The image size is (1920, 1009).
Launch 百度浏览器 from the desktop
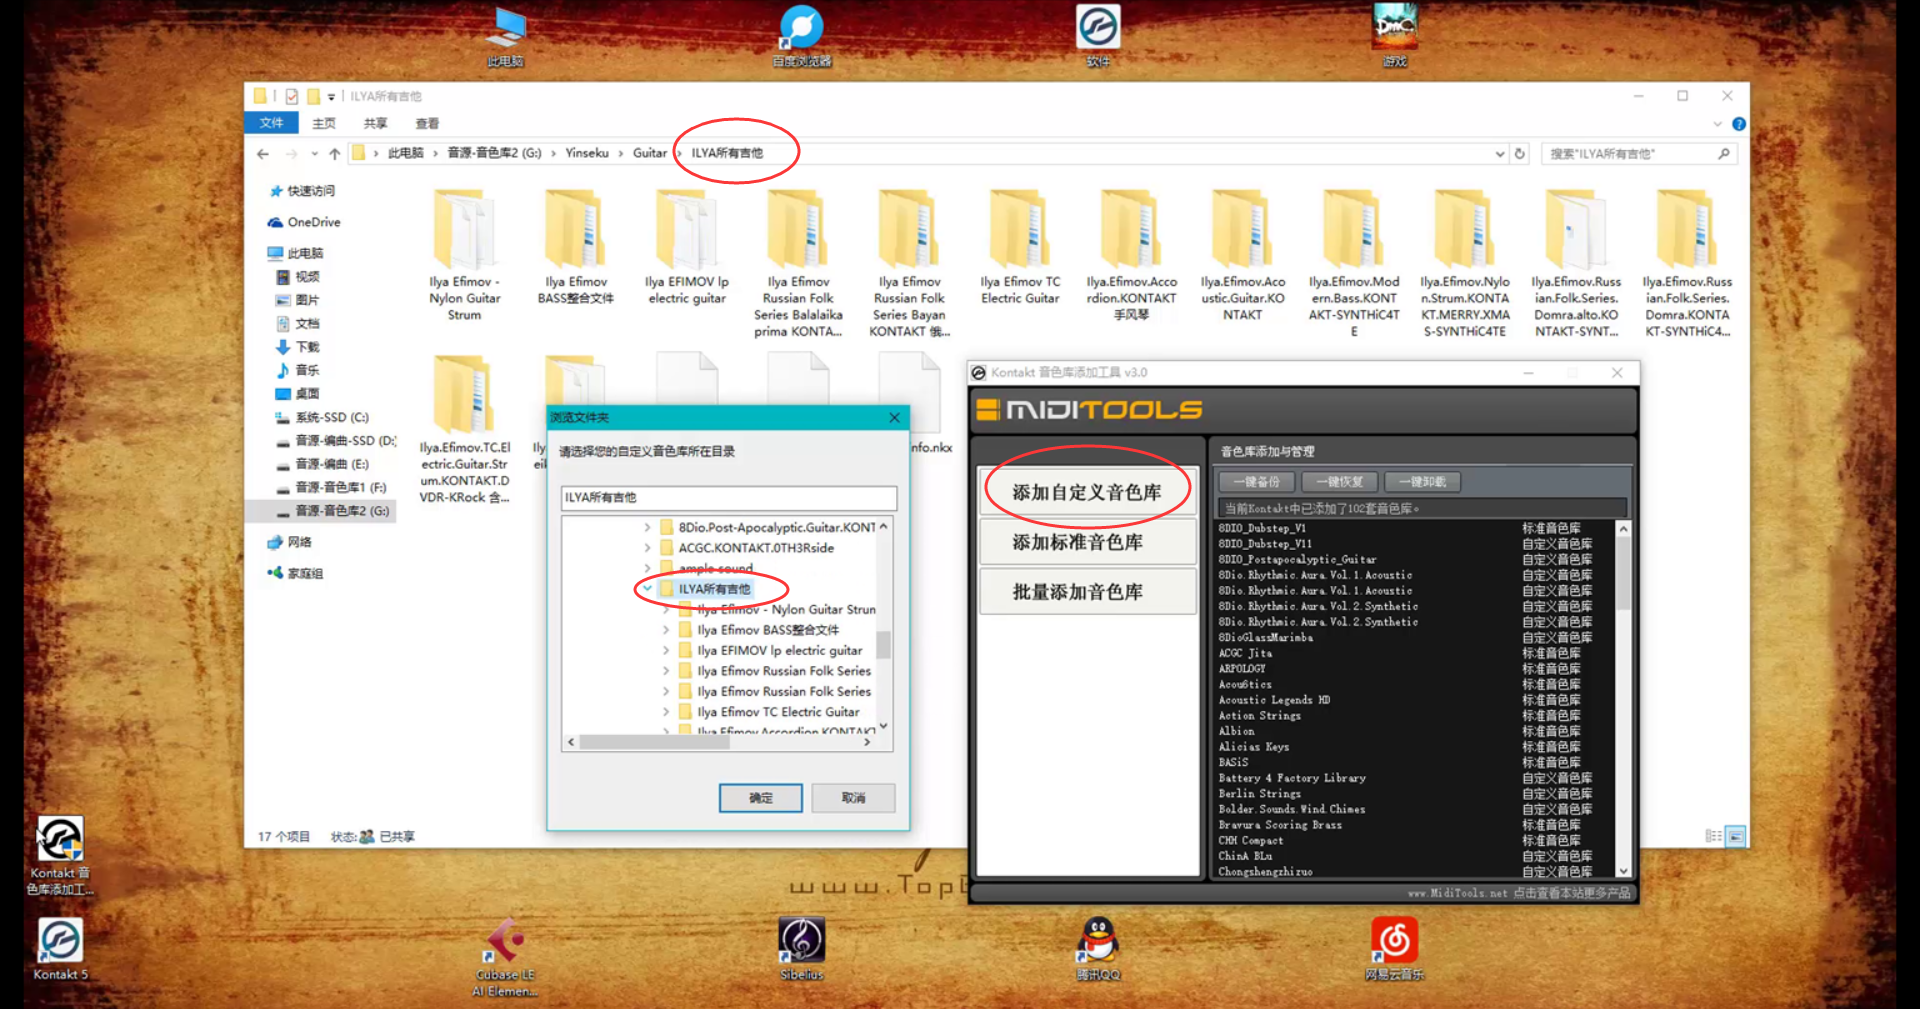(x=801, y=36)
